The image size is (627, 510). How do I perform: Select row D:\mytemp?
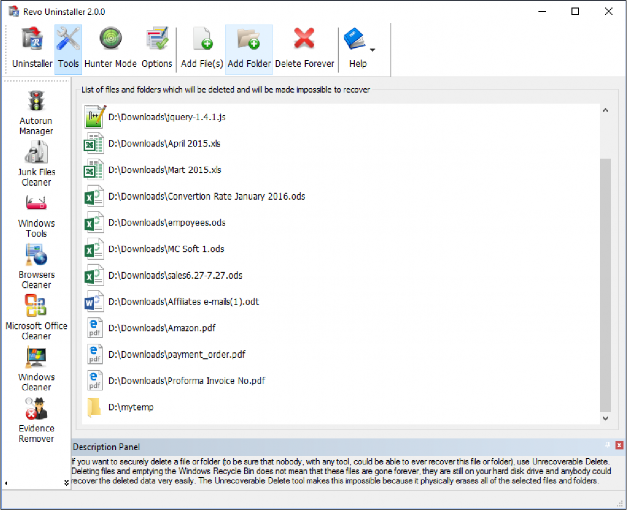[x=341, y=407]
